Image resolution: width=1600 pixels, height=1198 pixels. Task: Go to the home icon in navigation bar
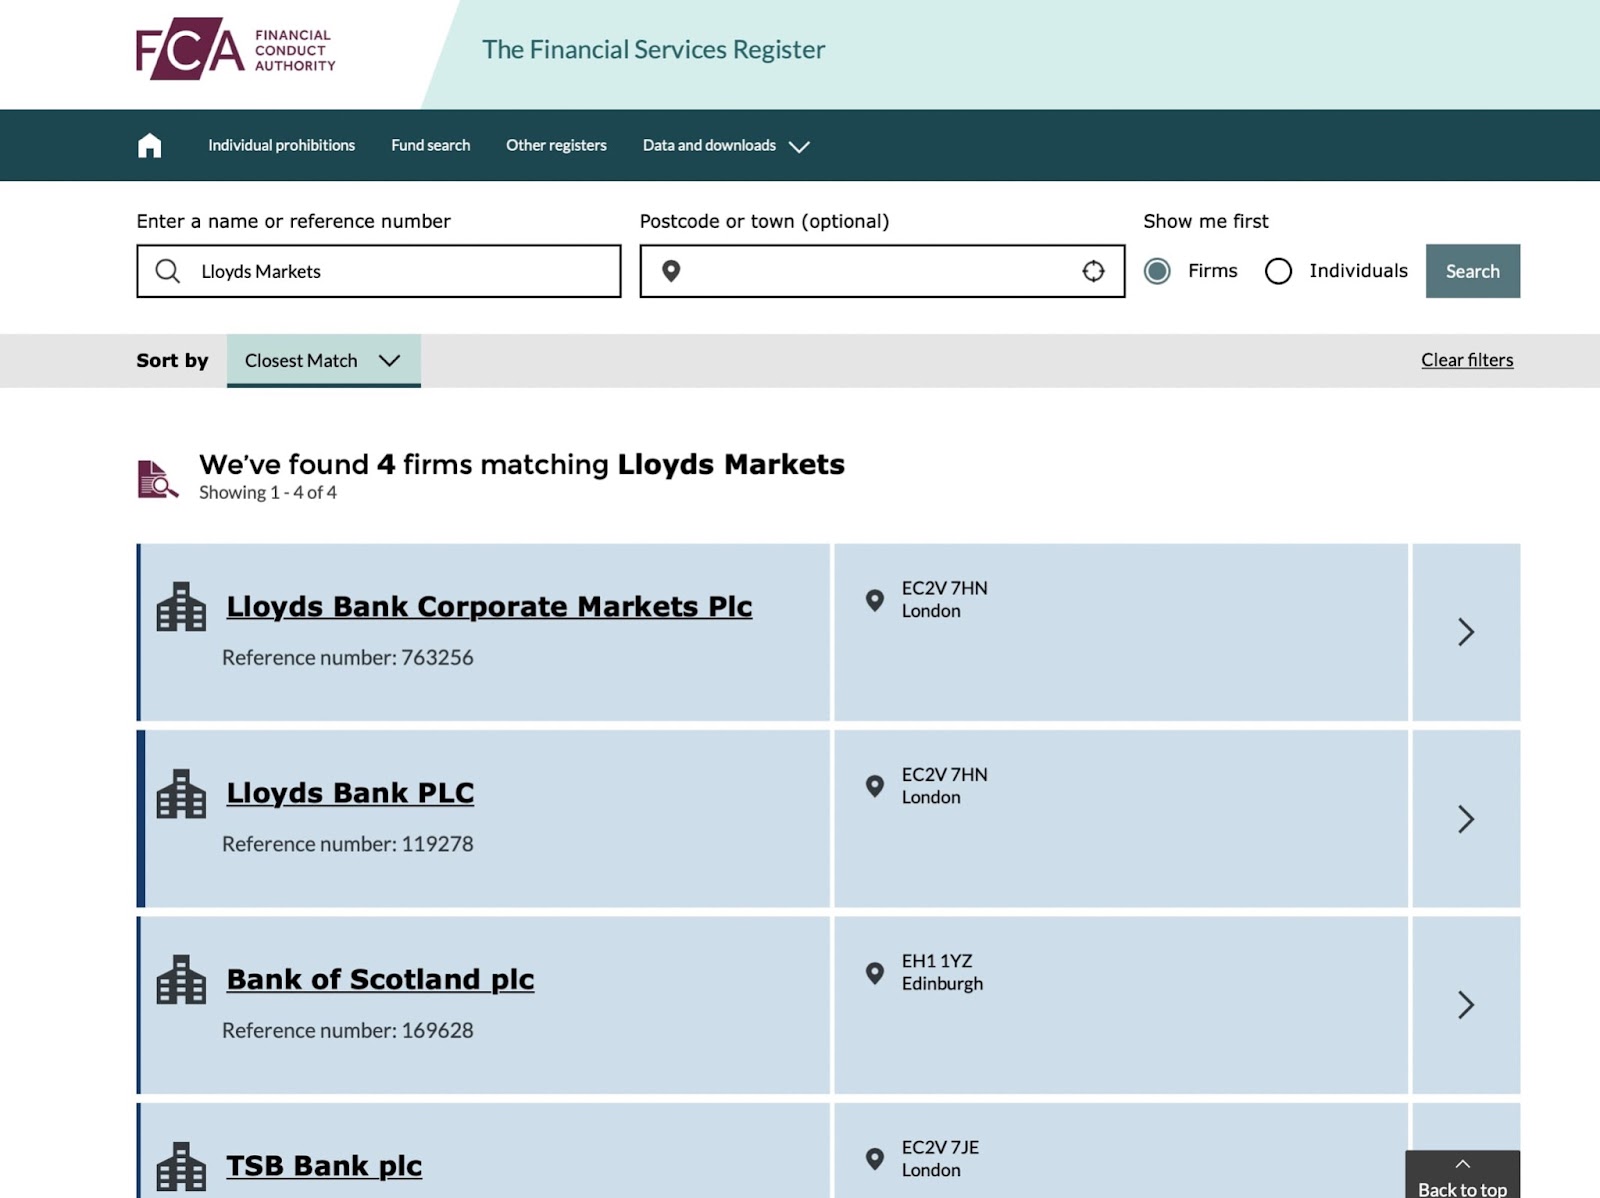click(x=150, y=146)
